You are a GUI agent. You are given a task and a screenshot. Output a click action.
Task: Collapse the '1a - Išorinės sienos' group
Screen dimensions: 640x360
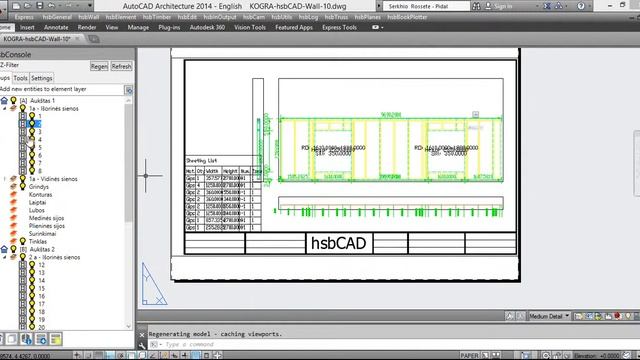point(5,109)
